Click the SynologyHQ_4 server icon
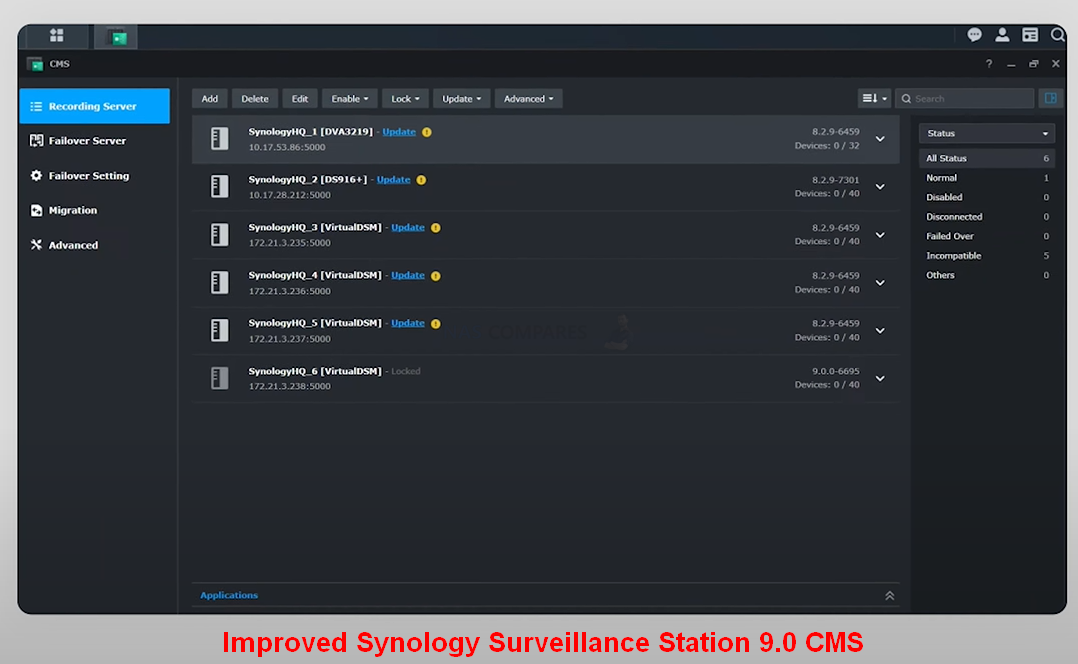This screenshot has width=1078, height=664. (x=219, y=283)
